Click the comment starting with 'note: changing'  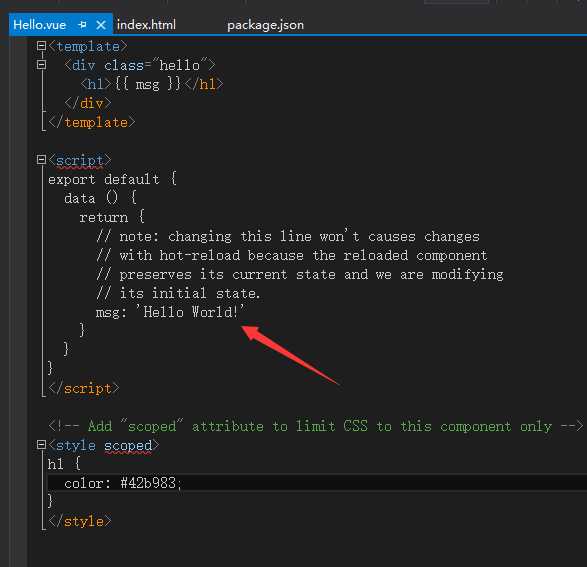(x=288, y=237)
